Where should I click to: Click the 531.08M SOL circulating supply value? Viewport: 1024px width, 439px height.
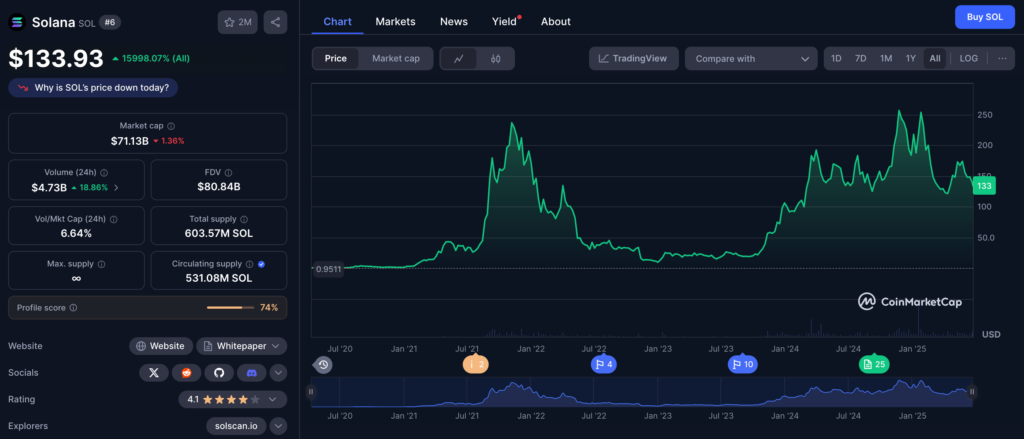219,278
